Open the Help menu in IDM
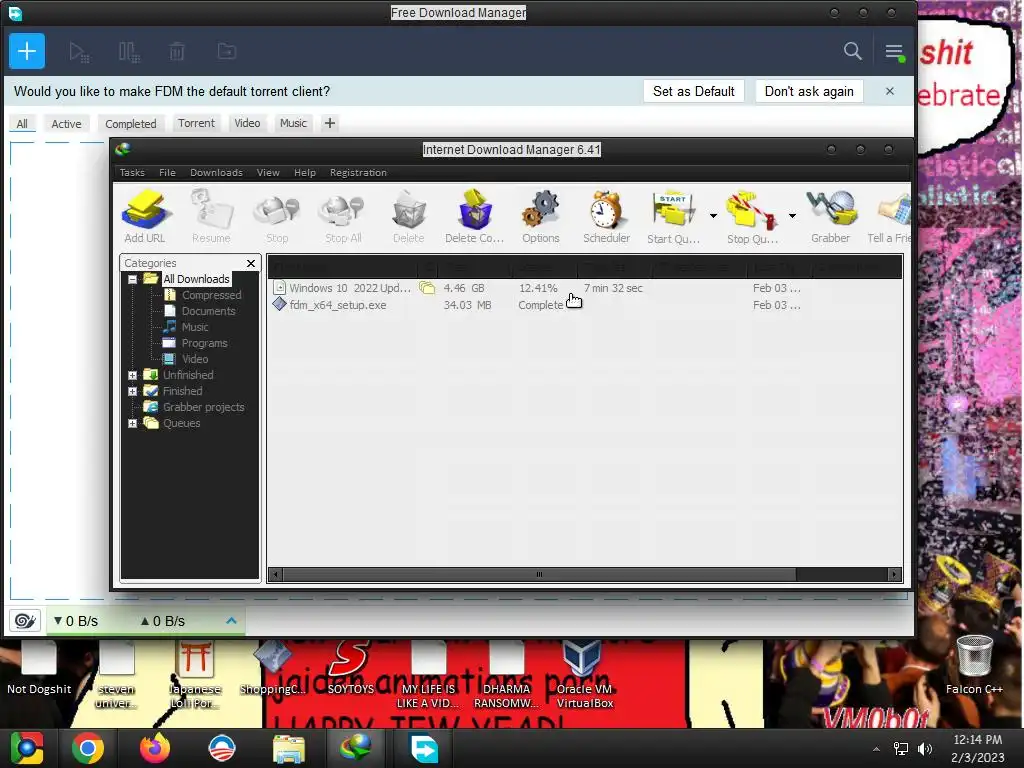The height and width of the screenshot is (768, 1024). coord(304,172)
